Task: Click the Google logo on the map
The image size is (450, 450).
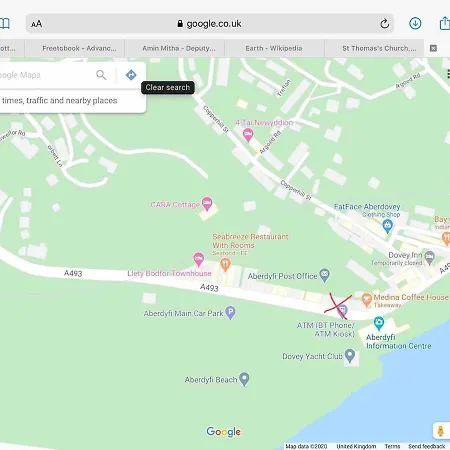Action: (224, 432)
